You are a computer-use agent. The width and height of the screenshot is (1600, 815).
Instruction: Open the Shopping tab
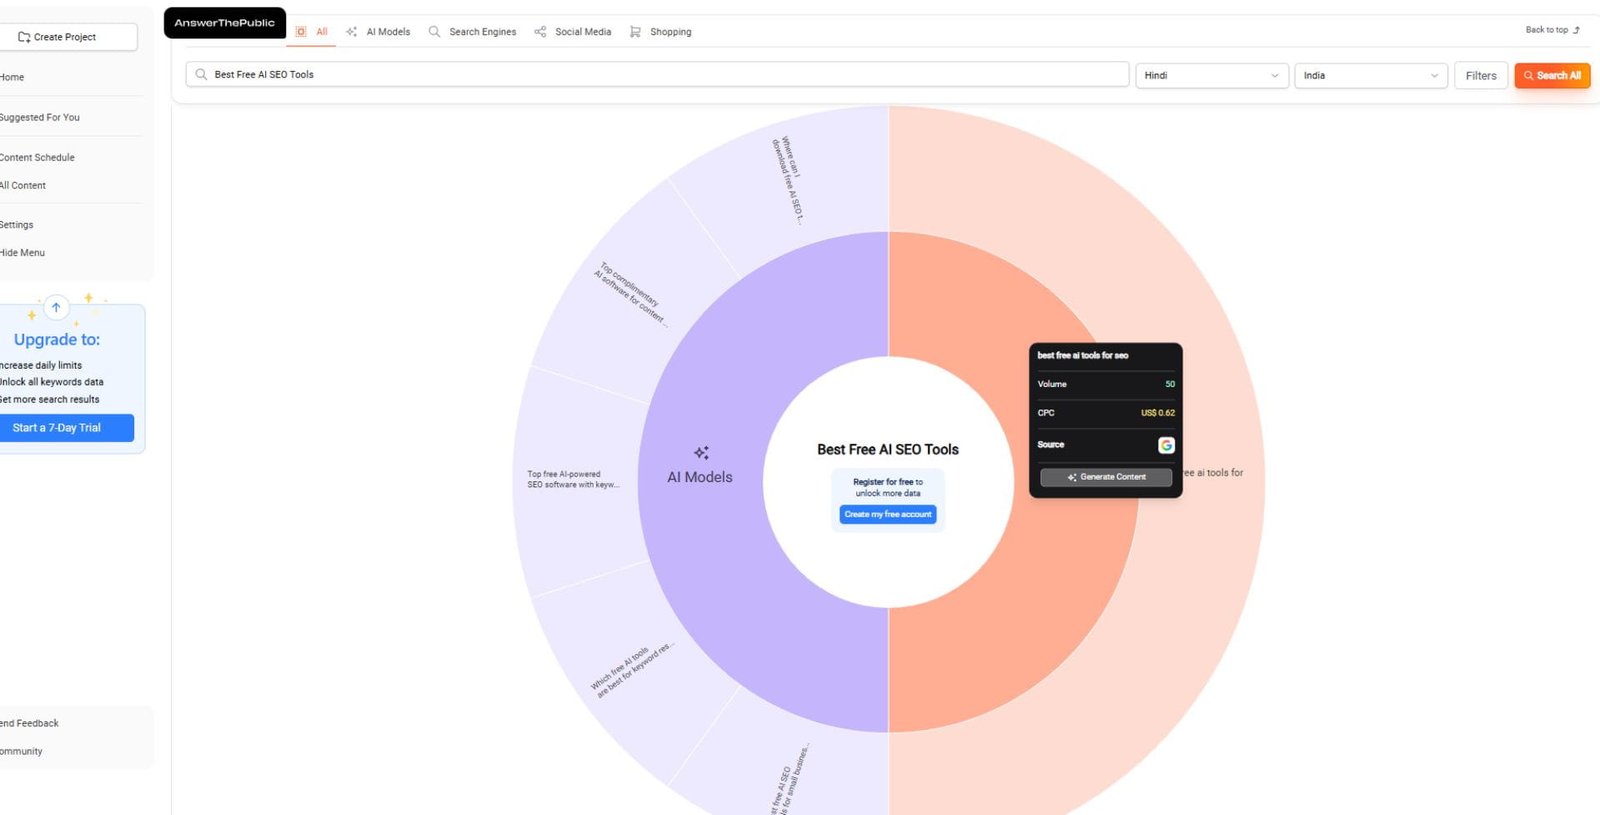pyautogui.click(x=660, y=32)
